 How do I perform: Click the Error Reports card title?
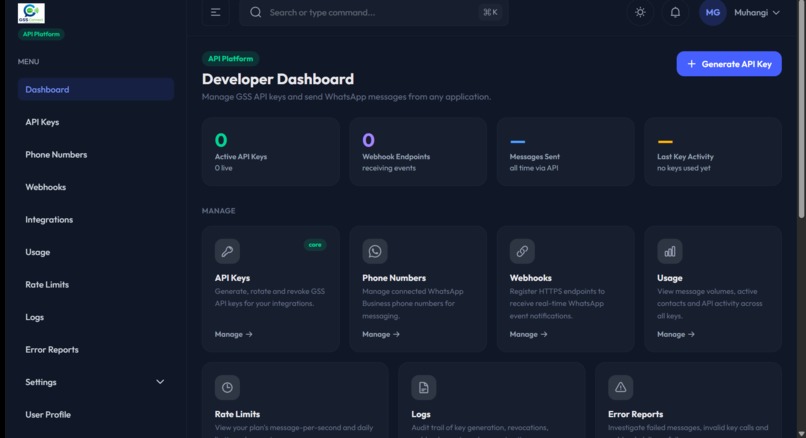(635, 414)
